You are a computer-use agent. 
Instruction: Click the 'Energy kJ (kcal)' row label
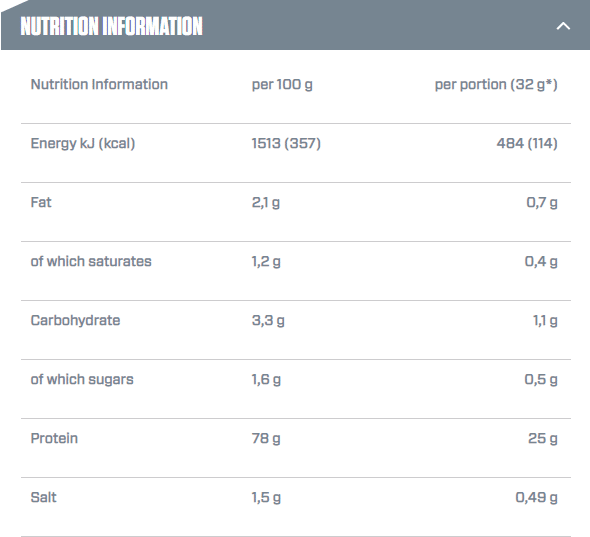tap(83, 143)
